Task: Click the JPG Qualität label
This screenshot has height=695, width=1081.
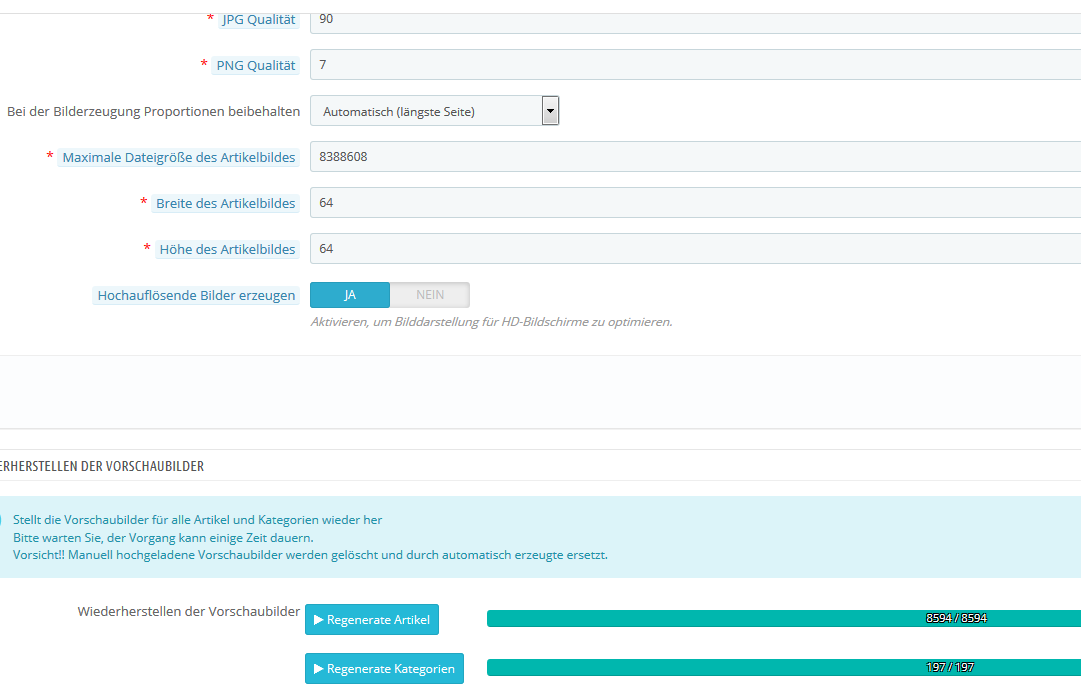Action: pyautogui.click(x=258, y=19)
